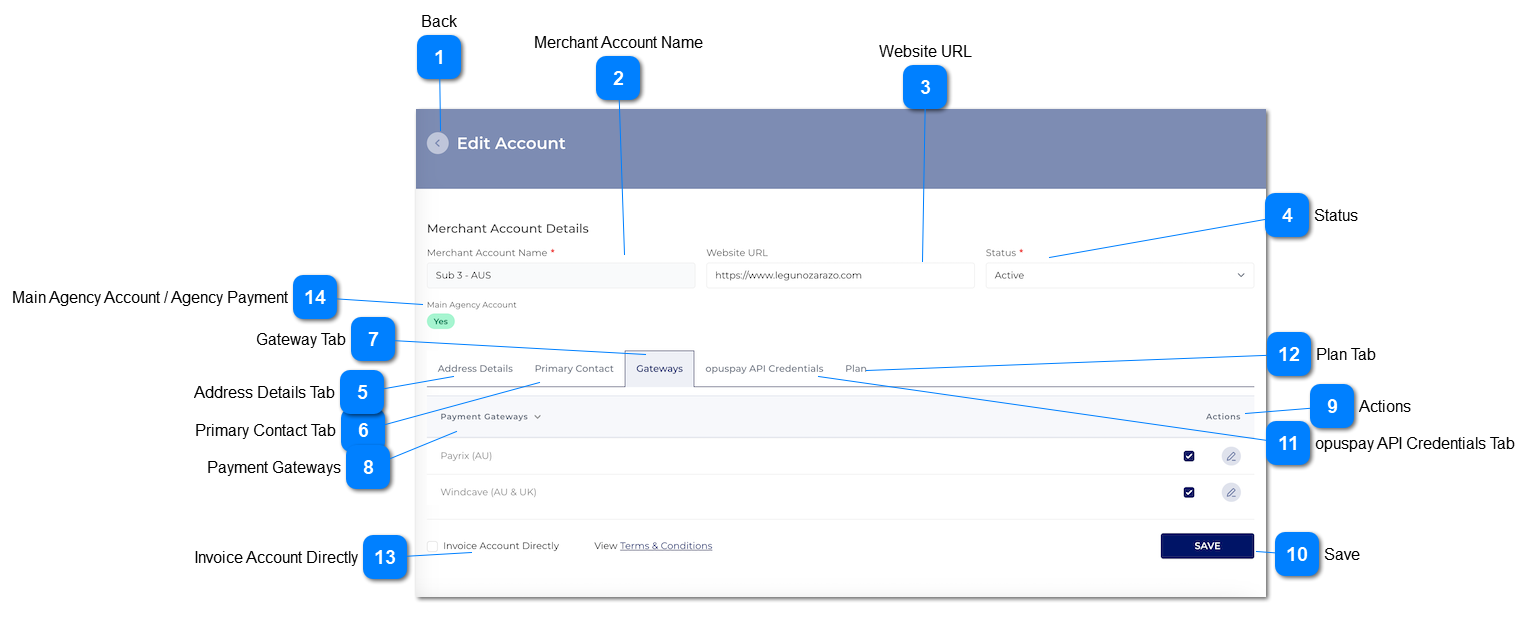
Task: Click the Back arrow icon
Action: pos(437,143)
